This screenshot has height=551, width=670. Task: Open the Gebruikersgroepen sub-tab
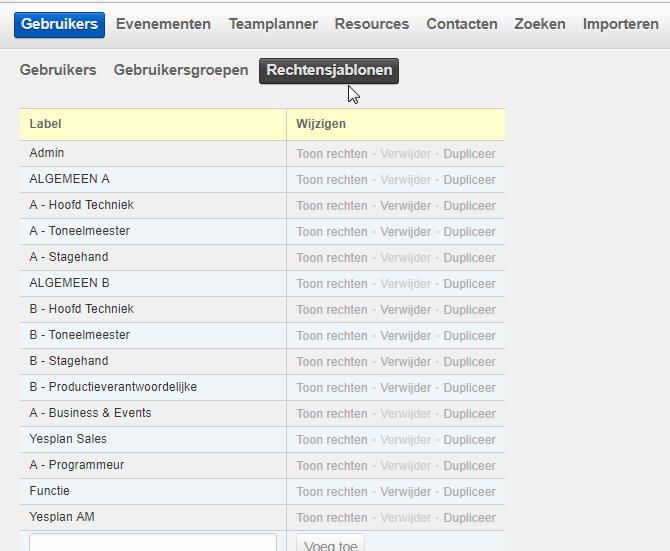coord(181,70)
